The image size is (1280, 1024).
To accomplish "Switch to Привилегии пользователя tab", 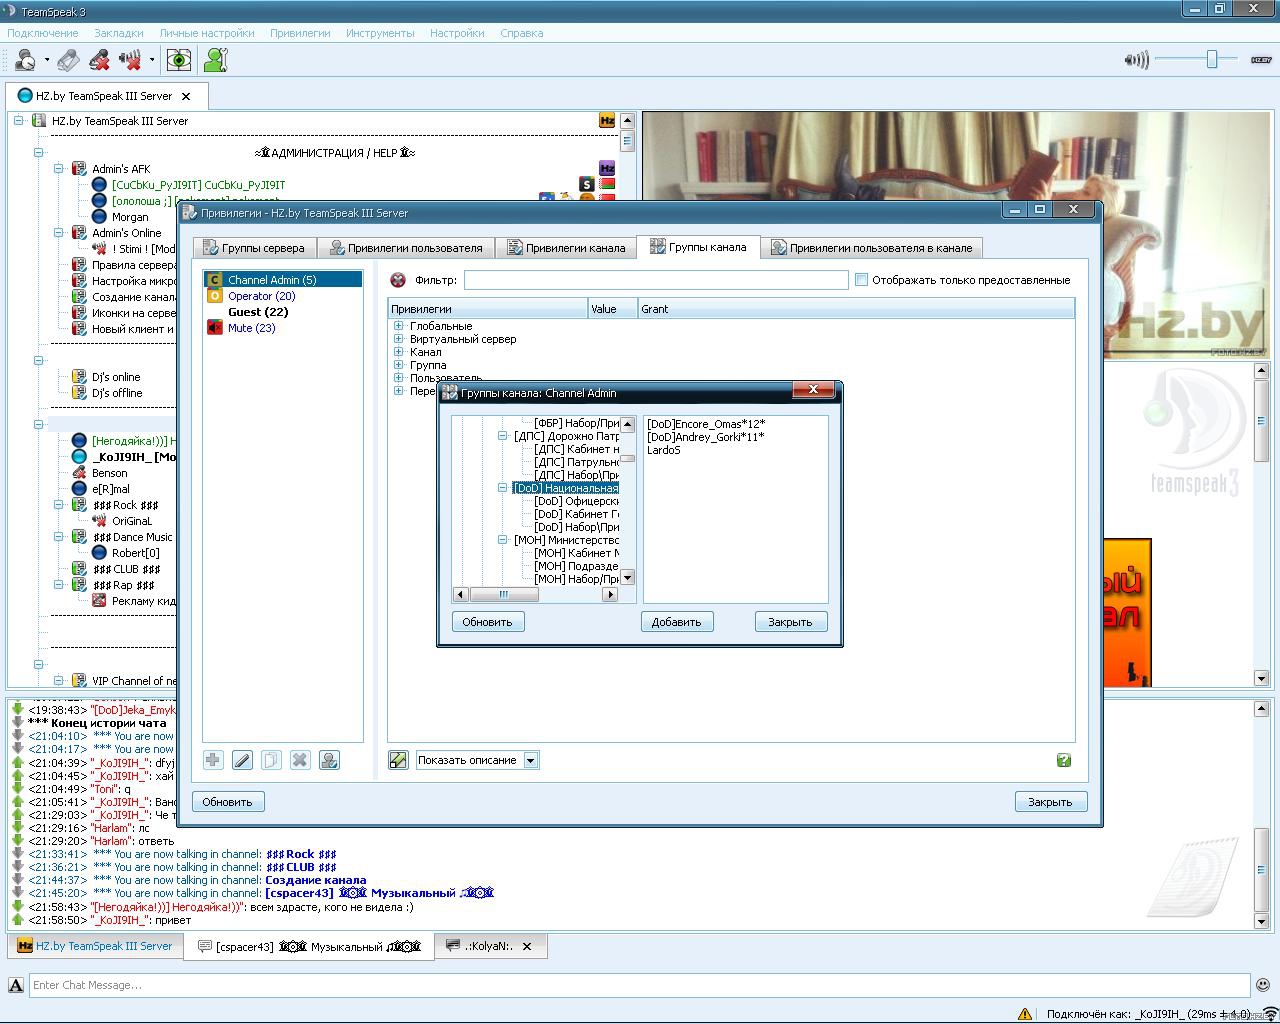I will [406, 248].
